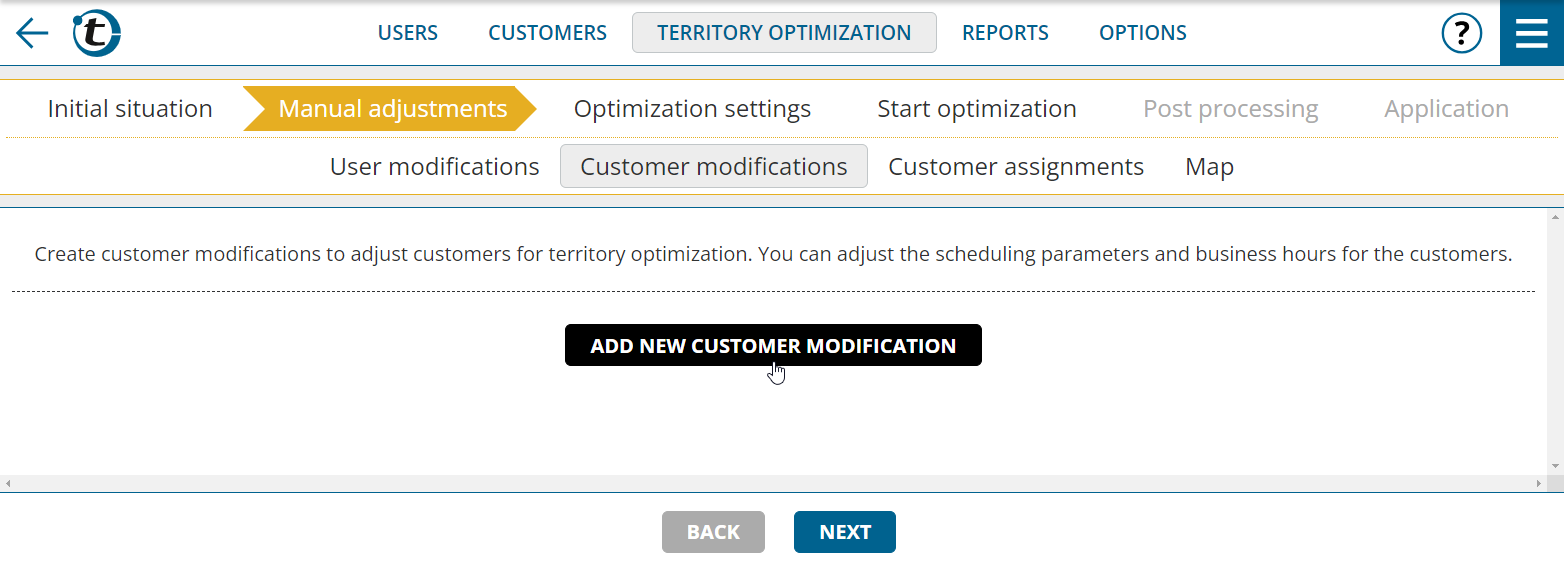
Task: Switch to User modifications tab
Action: pos(435,166)
